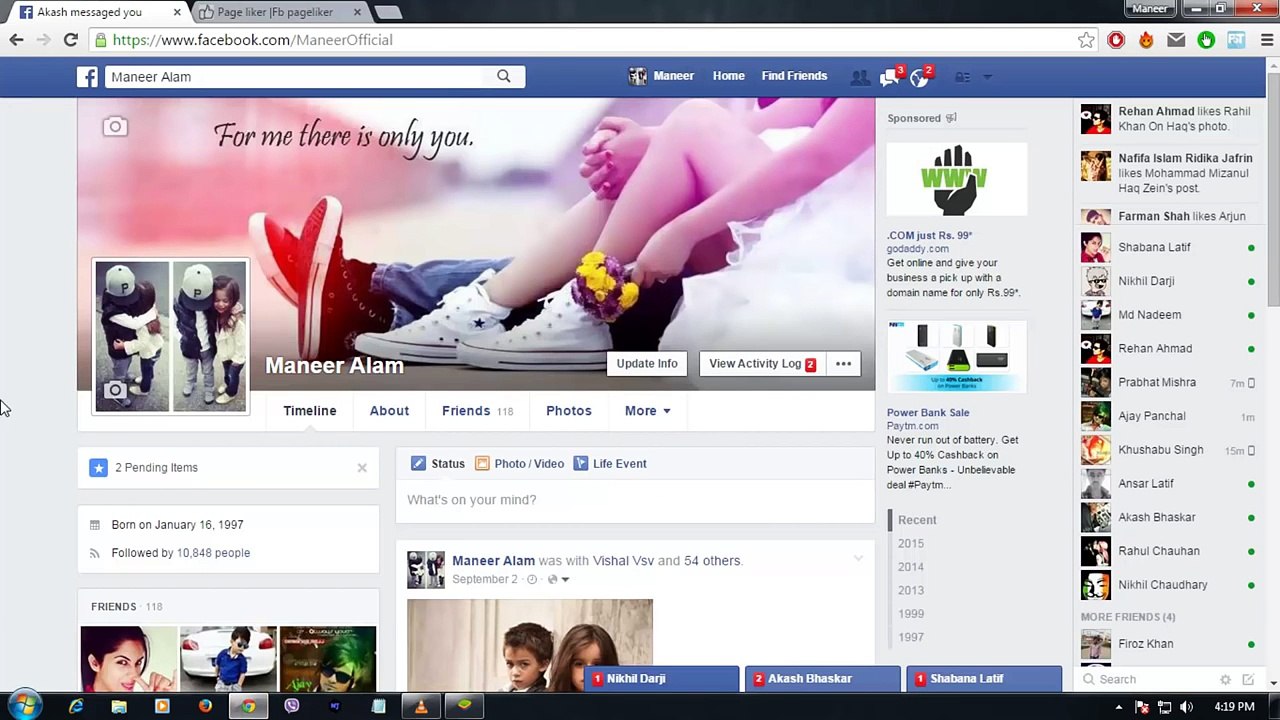Open the Photos tab
The image size is (1280, 720).
[x=569, y=411]
